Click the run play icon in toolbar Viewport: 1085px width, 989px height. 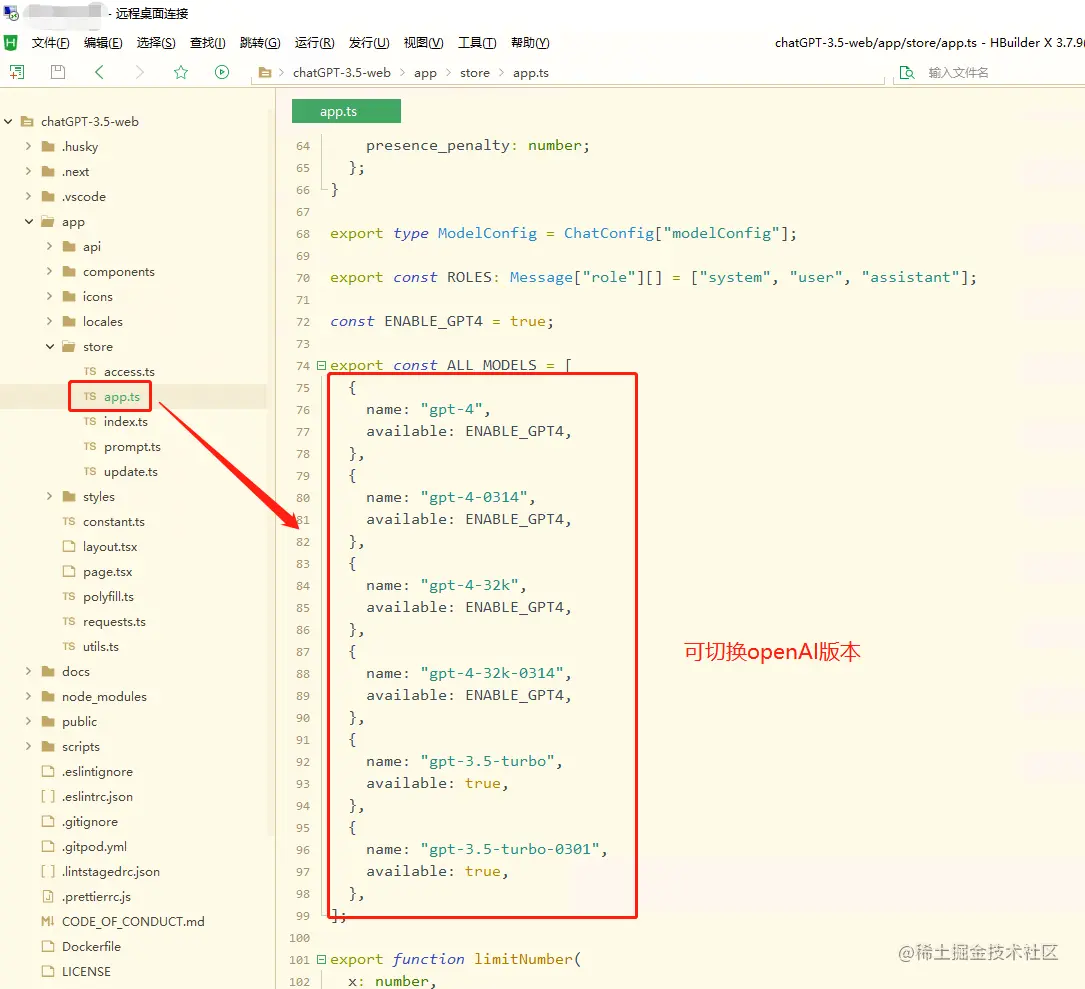tap(221, 72)
